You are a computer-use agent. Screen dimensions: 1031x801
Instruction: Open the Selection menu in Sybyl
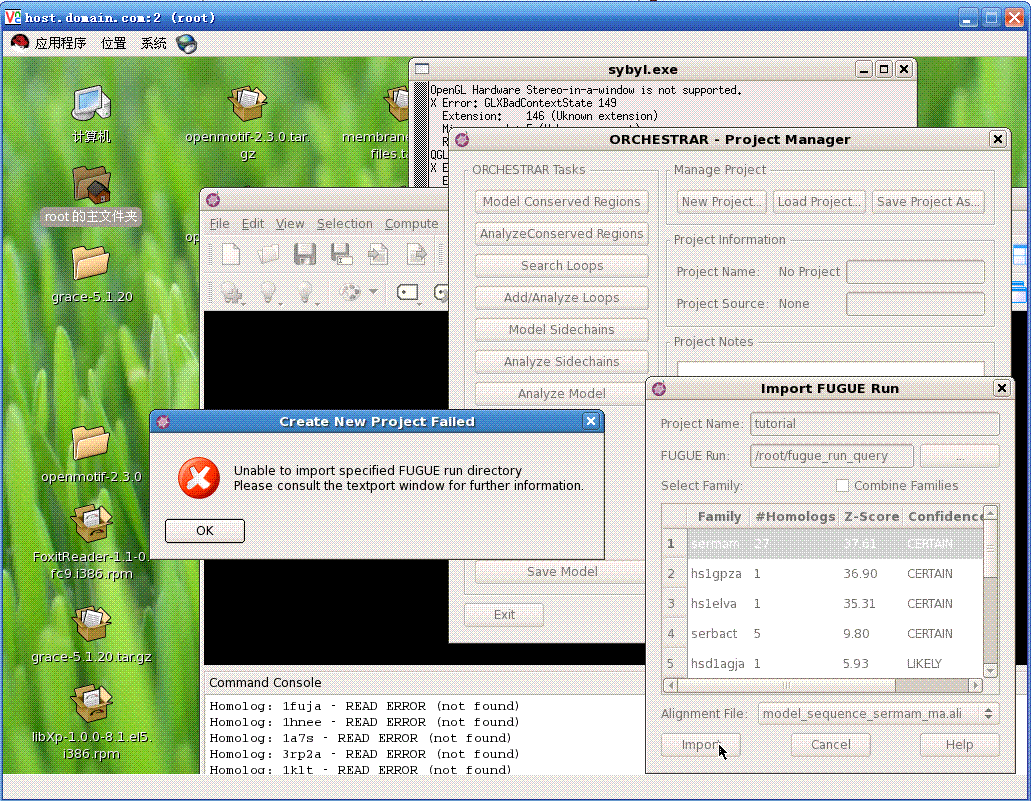pos(345,224)
